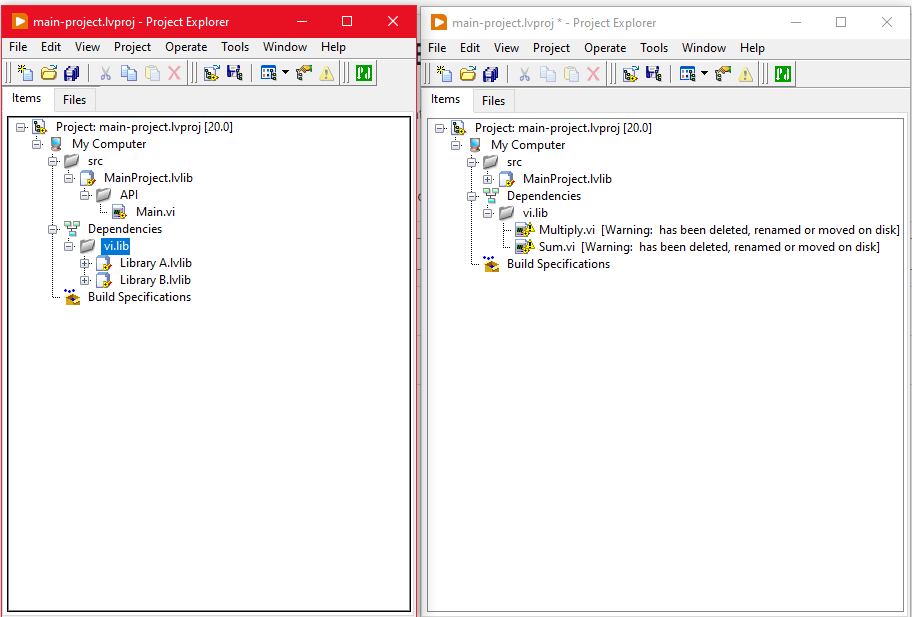912x617 pixels.
Task: Switch to Files tab in left window
Action: tap(74, 100)
